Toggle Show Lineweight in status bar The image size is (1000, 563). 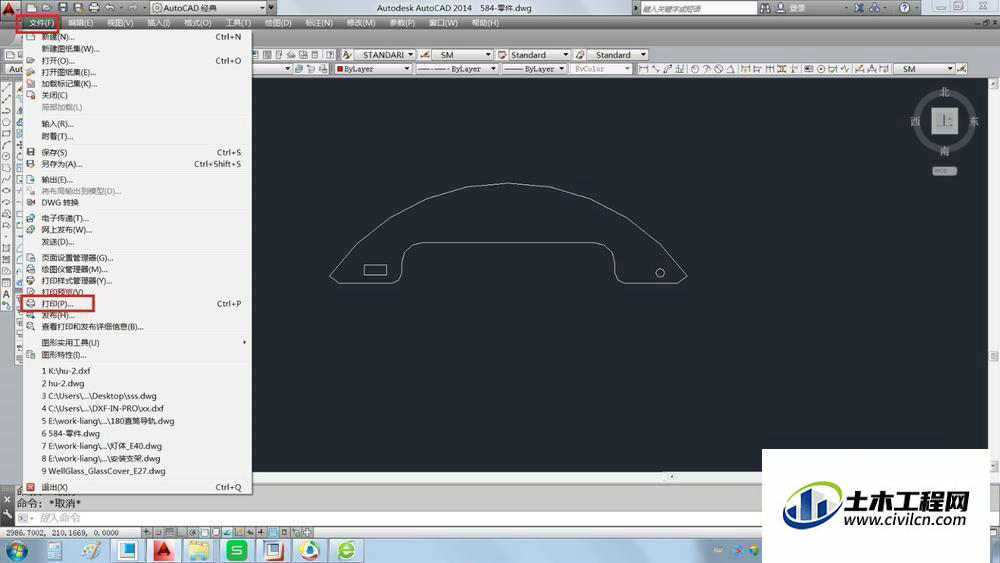(261, 532)
